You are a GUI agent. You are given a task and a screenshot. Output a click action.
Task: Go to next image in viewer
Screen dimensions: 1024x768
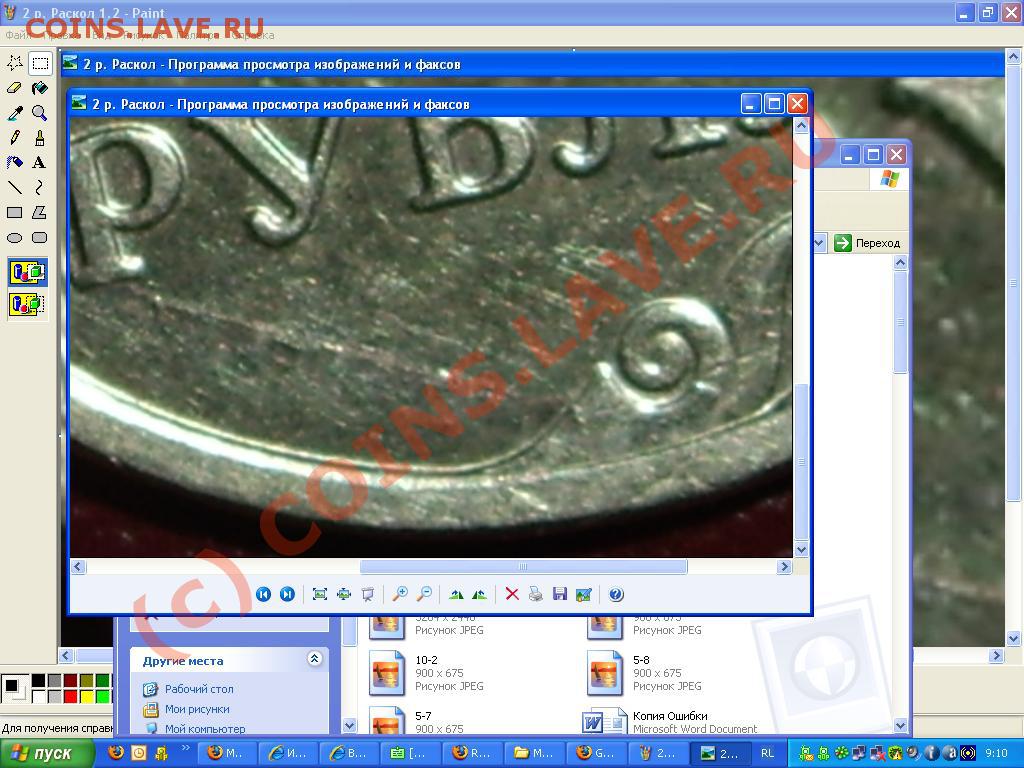coord(287,594)
